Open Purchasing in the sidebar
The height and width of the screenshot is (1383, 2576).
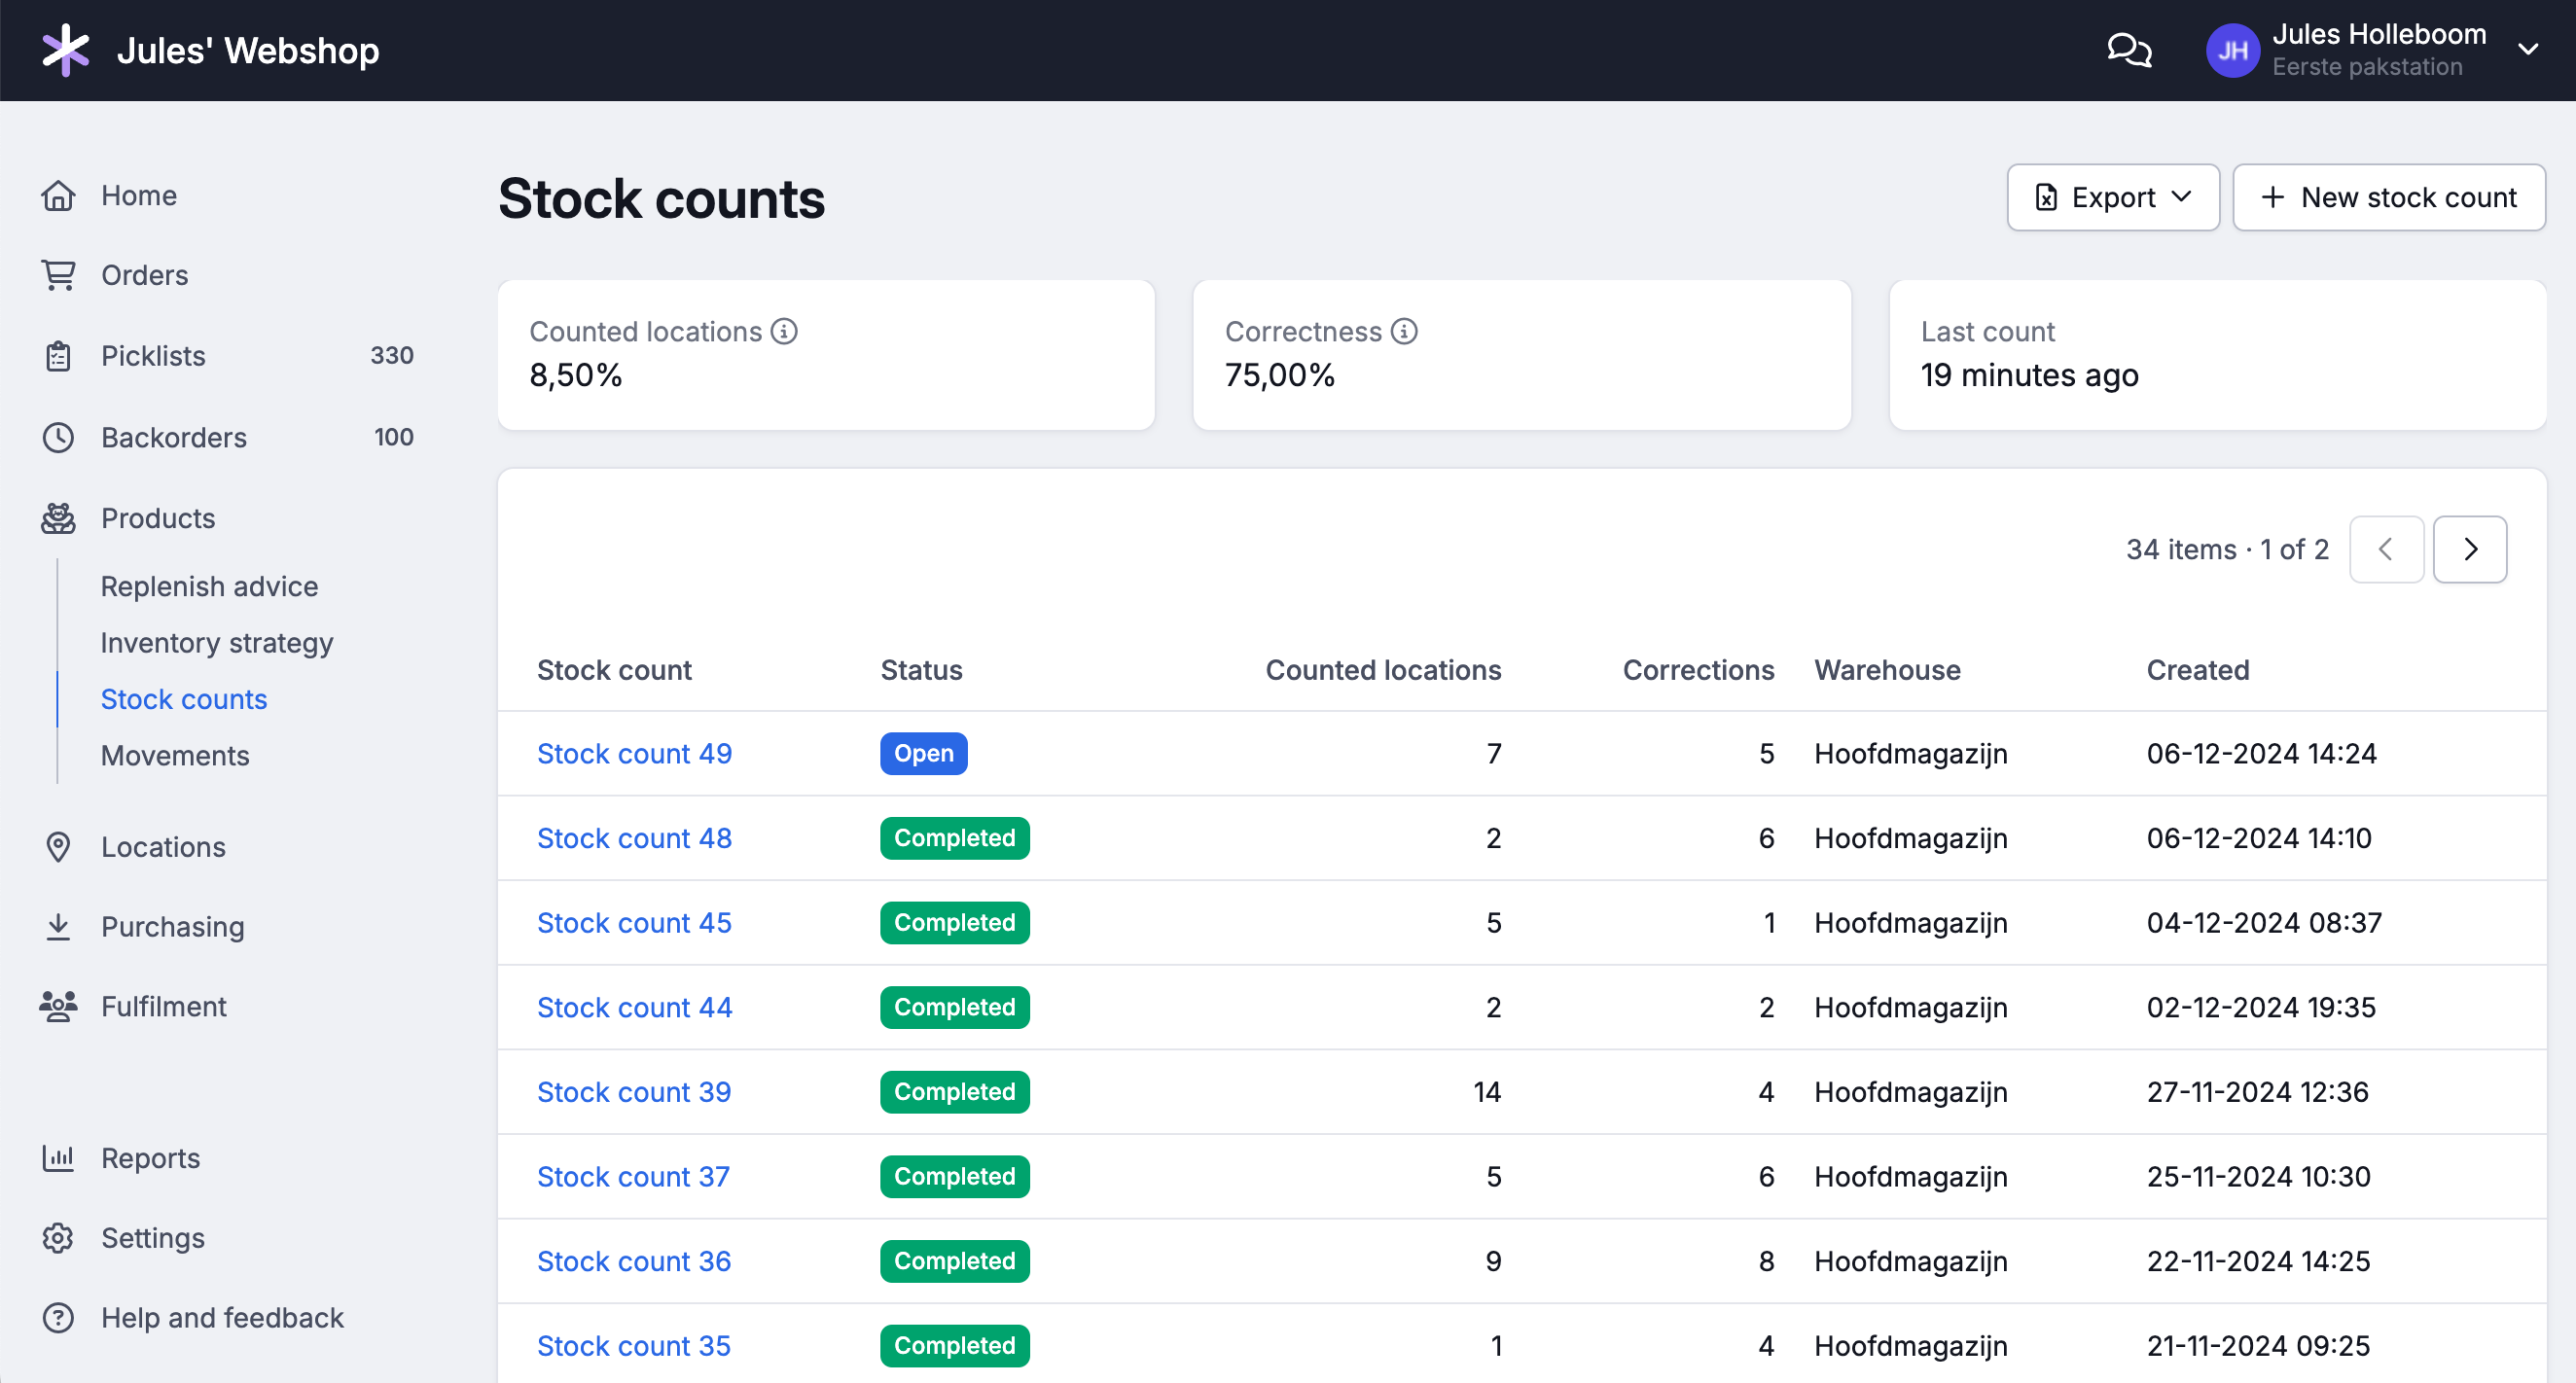point(173,927)
